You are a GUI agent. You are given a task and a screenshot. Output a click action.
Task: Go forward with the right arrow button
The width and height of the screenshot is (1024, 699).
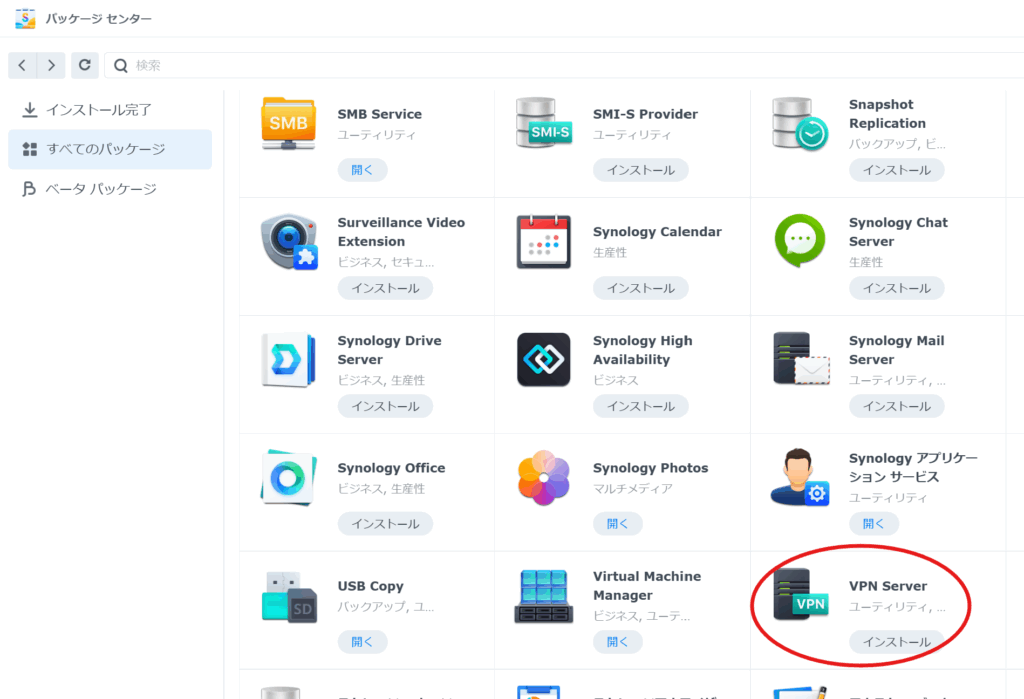point(51,65)
